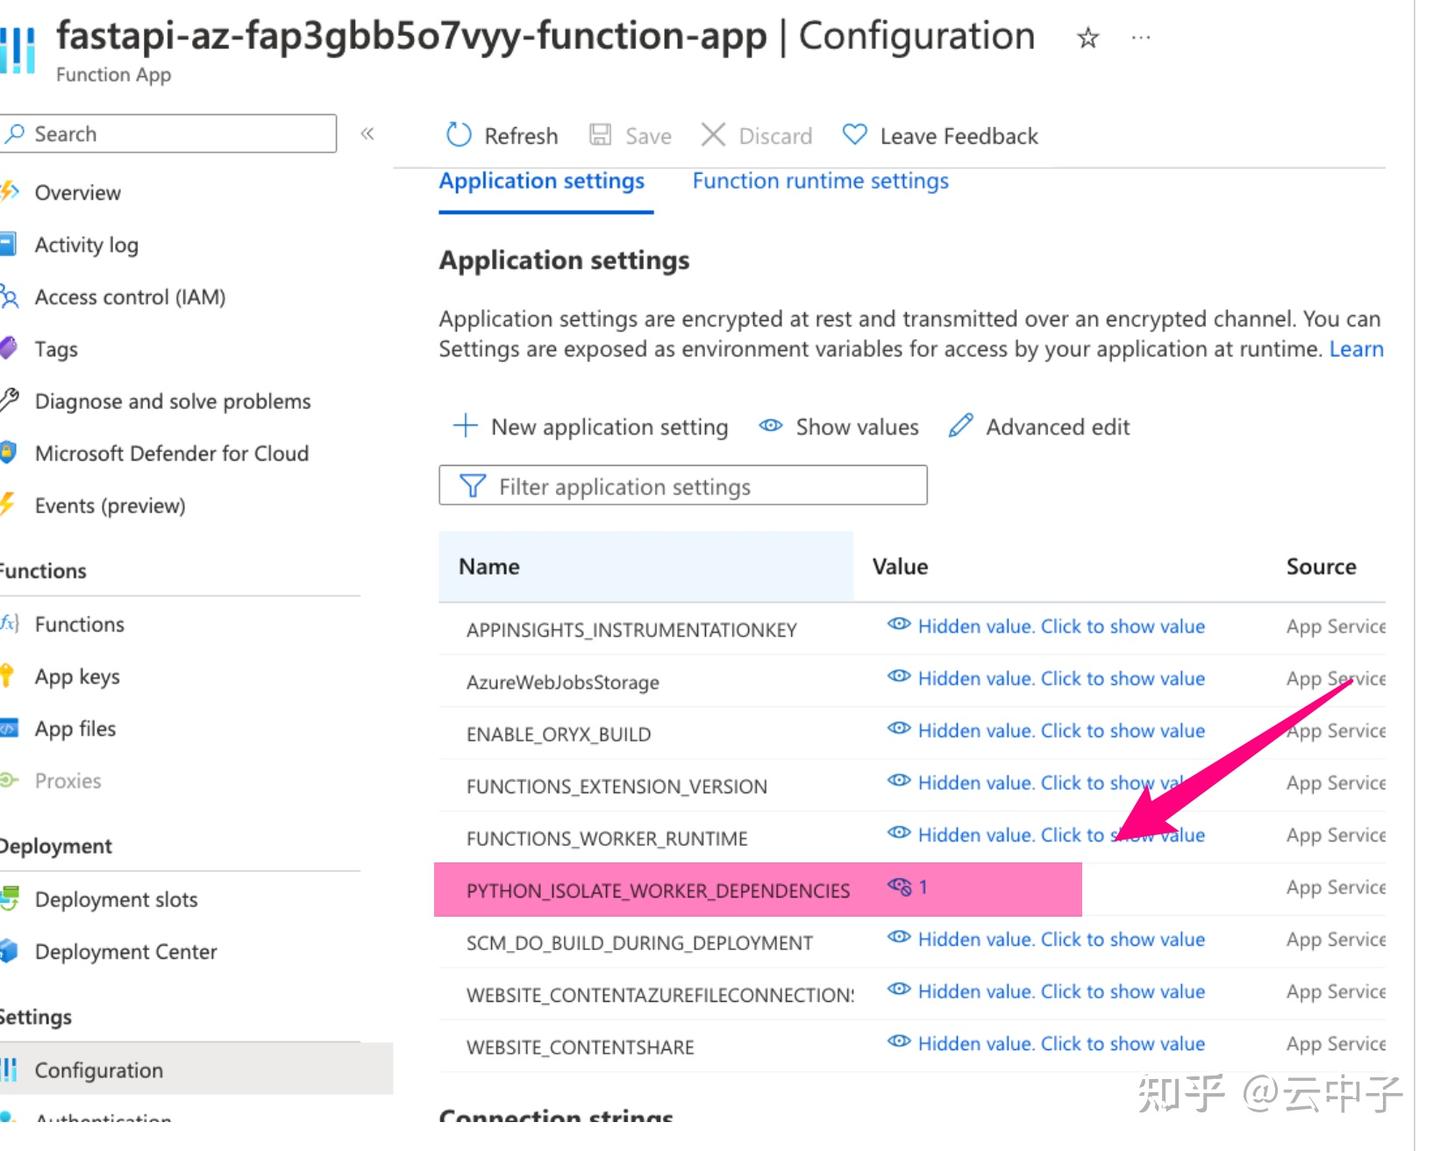Type in the Filter application settings field
The width and height of the screenshot is (1440, 1151).
click(683, 486)
